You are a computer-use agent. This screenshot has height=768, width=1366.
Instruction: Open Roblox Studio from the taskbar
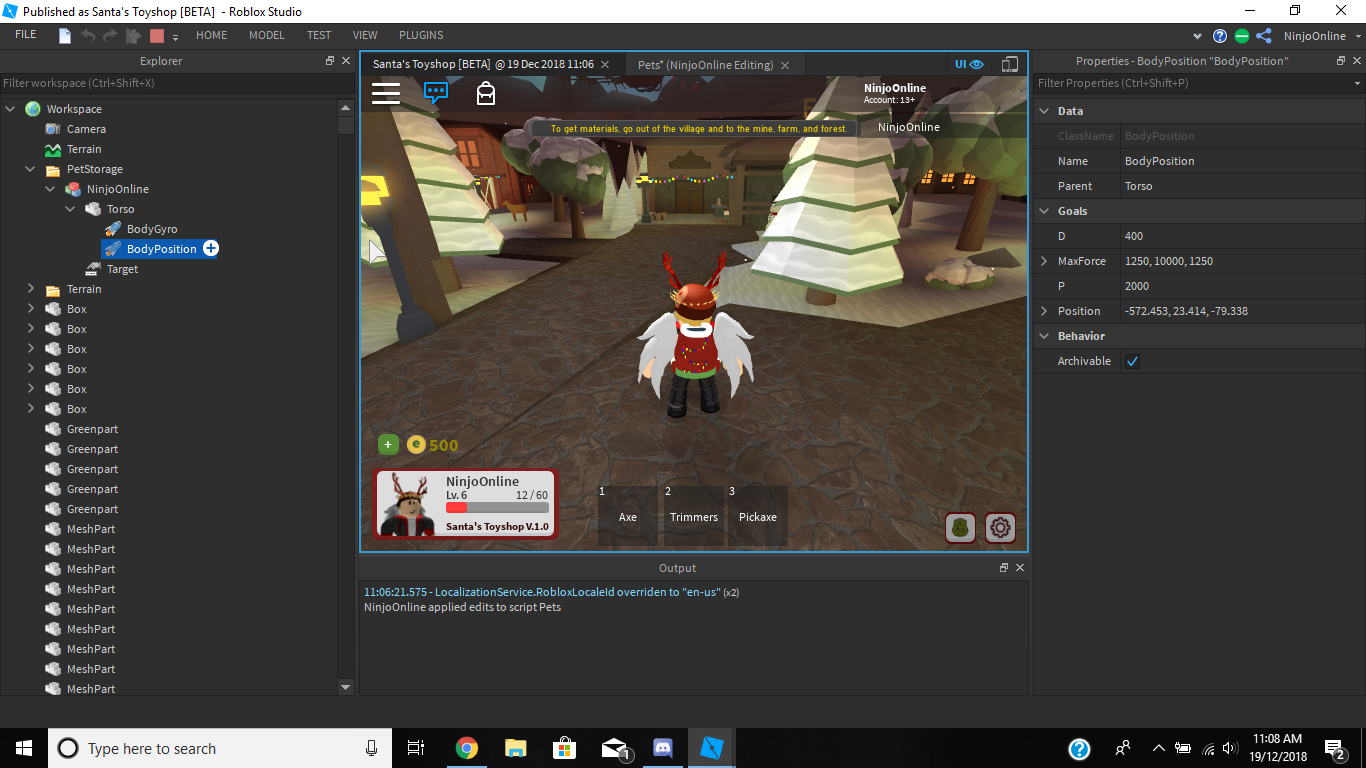(x=711, y=747)
